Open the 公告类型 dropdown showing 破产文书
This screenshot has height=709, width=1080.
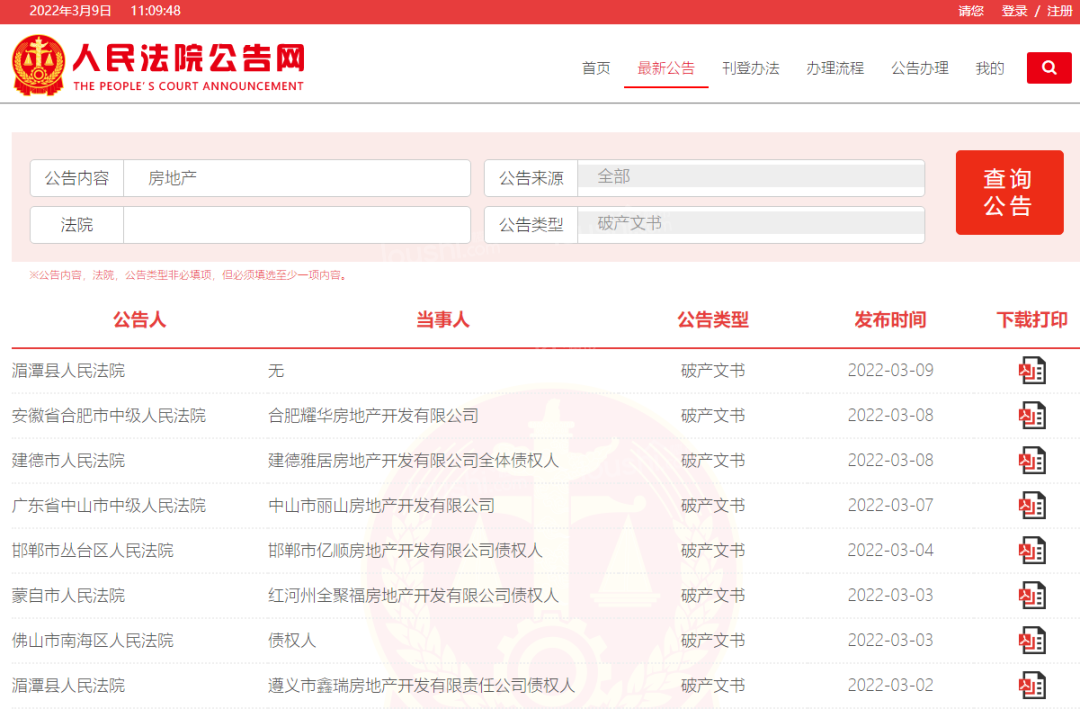751,225
